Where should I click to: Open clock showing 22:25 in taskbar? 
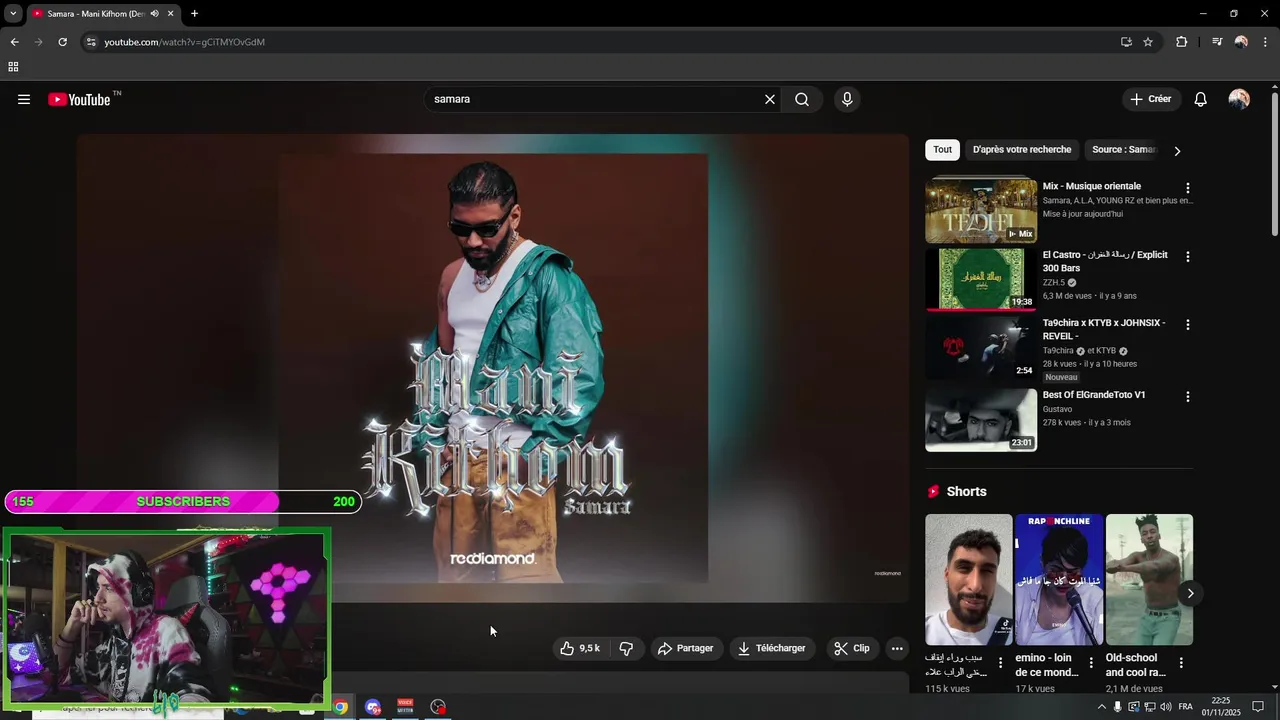point(1221,707)
